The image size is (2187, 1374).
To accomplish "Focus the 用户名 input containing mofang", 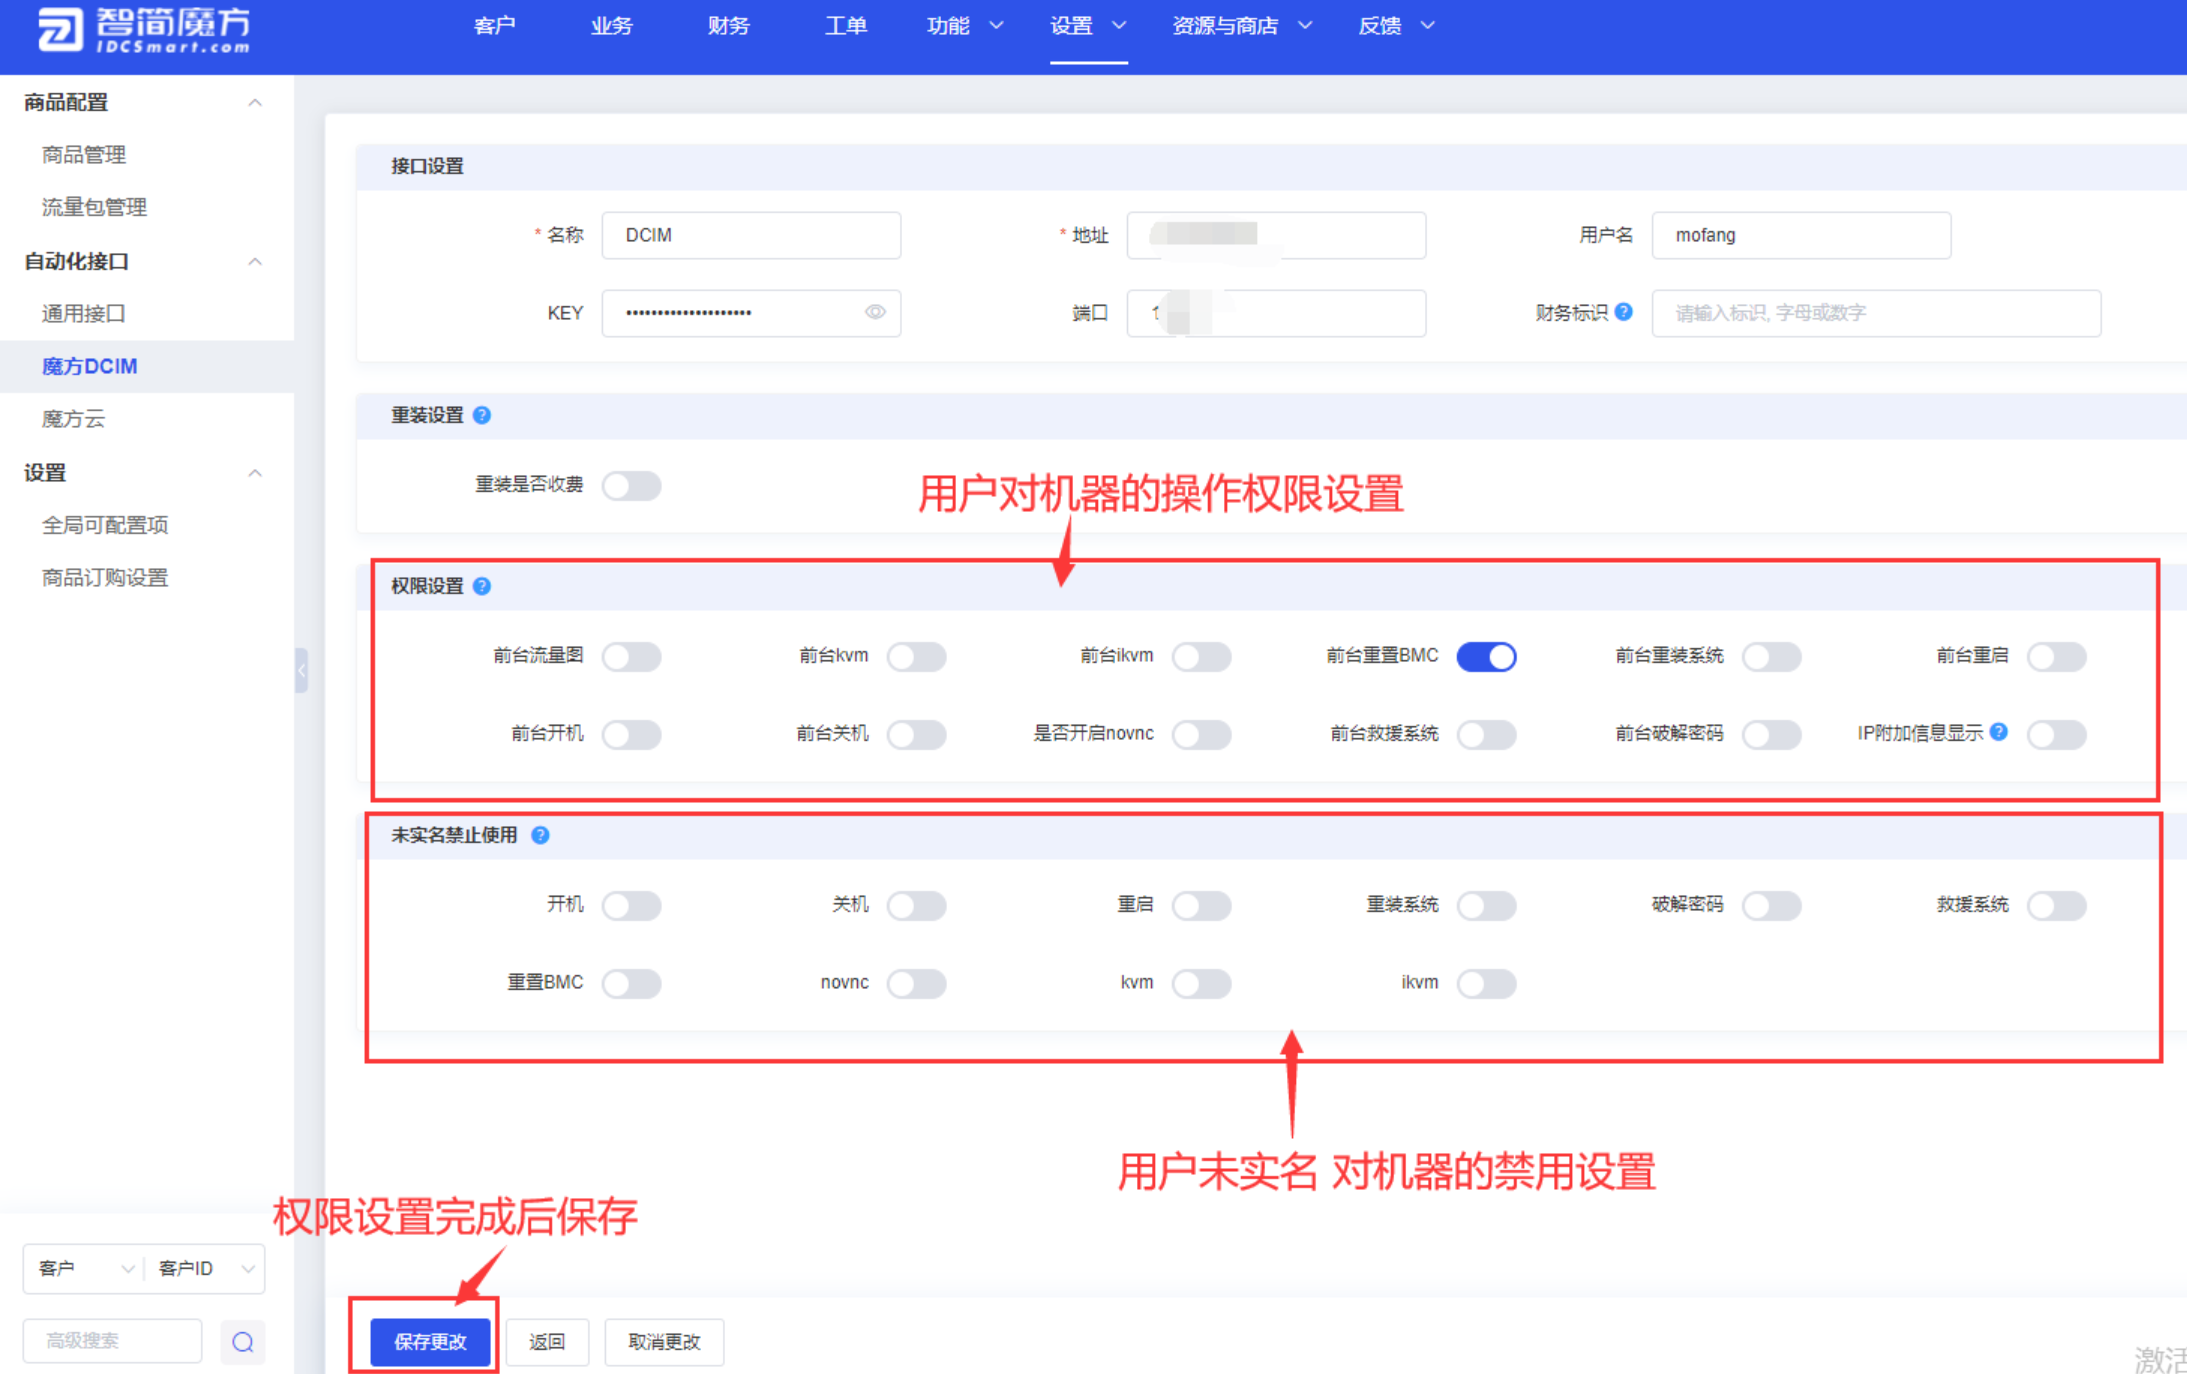I will (x=1801, y=235).
